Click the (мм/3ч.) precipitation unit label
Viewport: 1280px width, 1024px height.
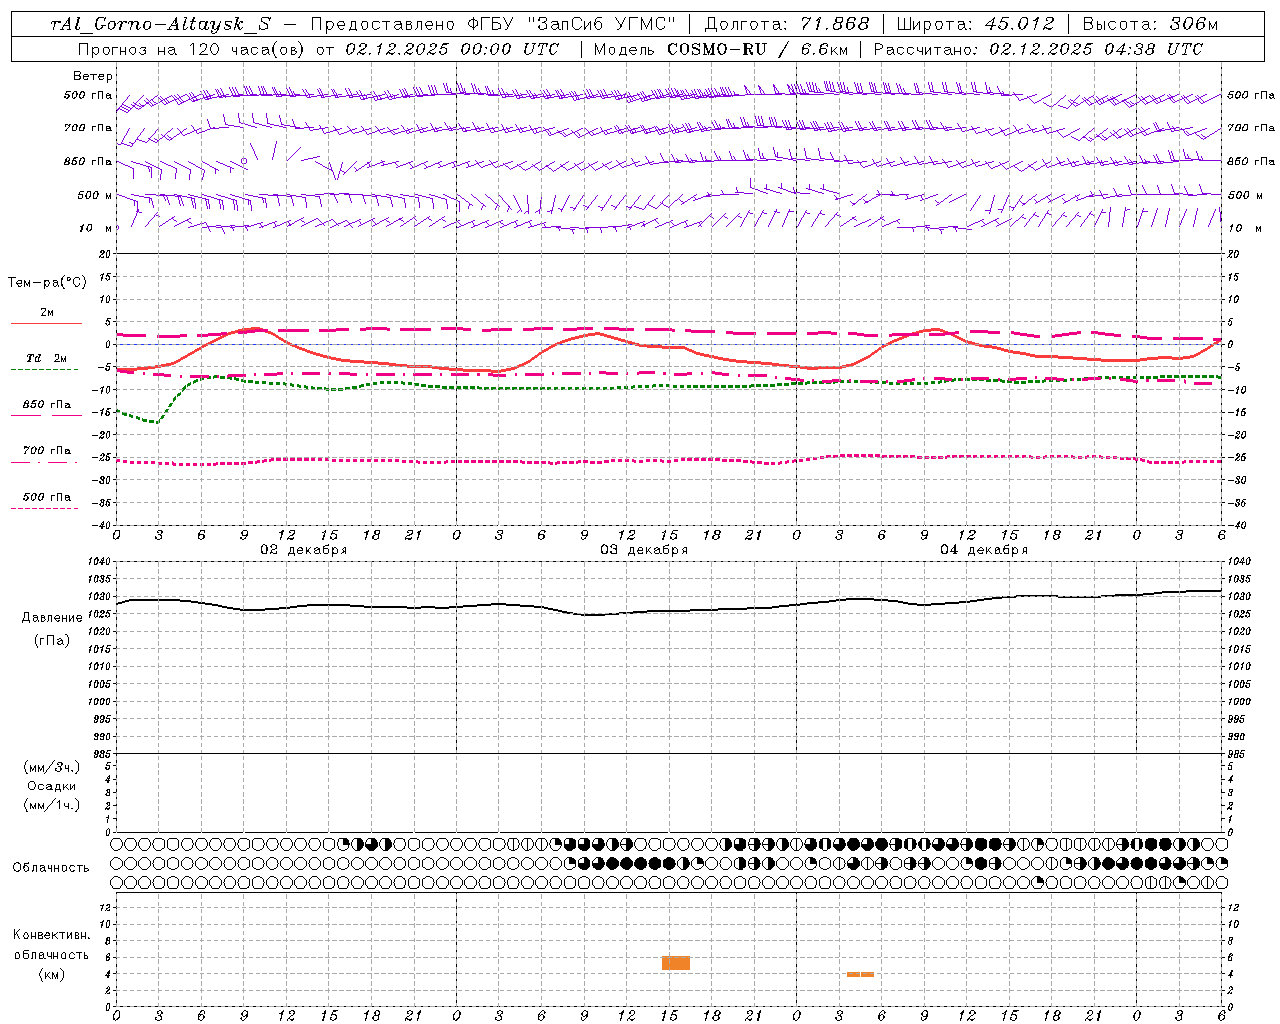tap(52, 767)
